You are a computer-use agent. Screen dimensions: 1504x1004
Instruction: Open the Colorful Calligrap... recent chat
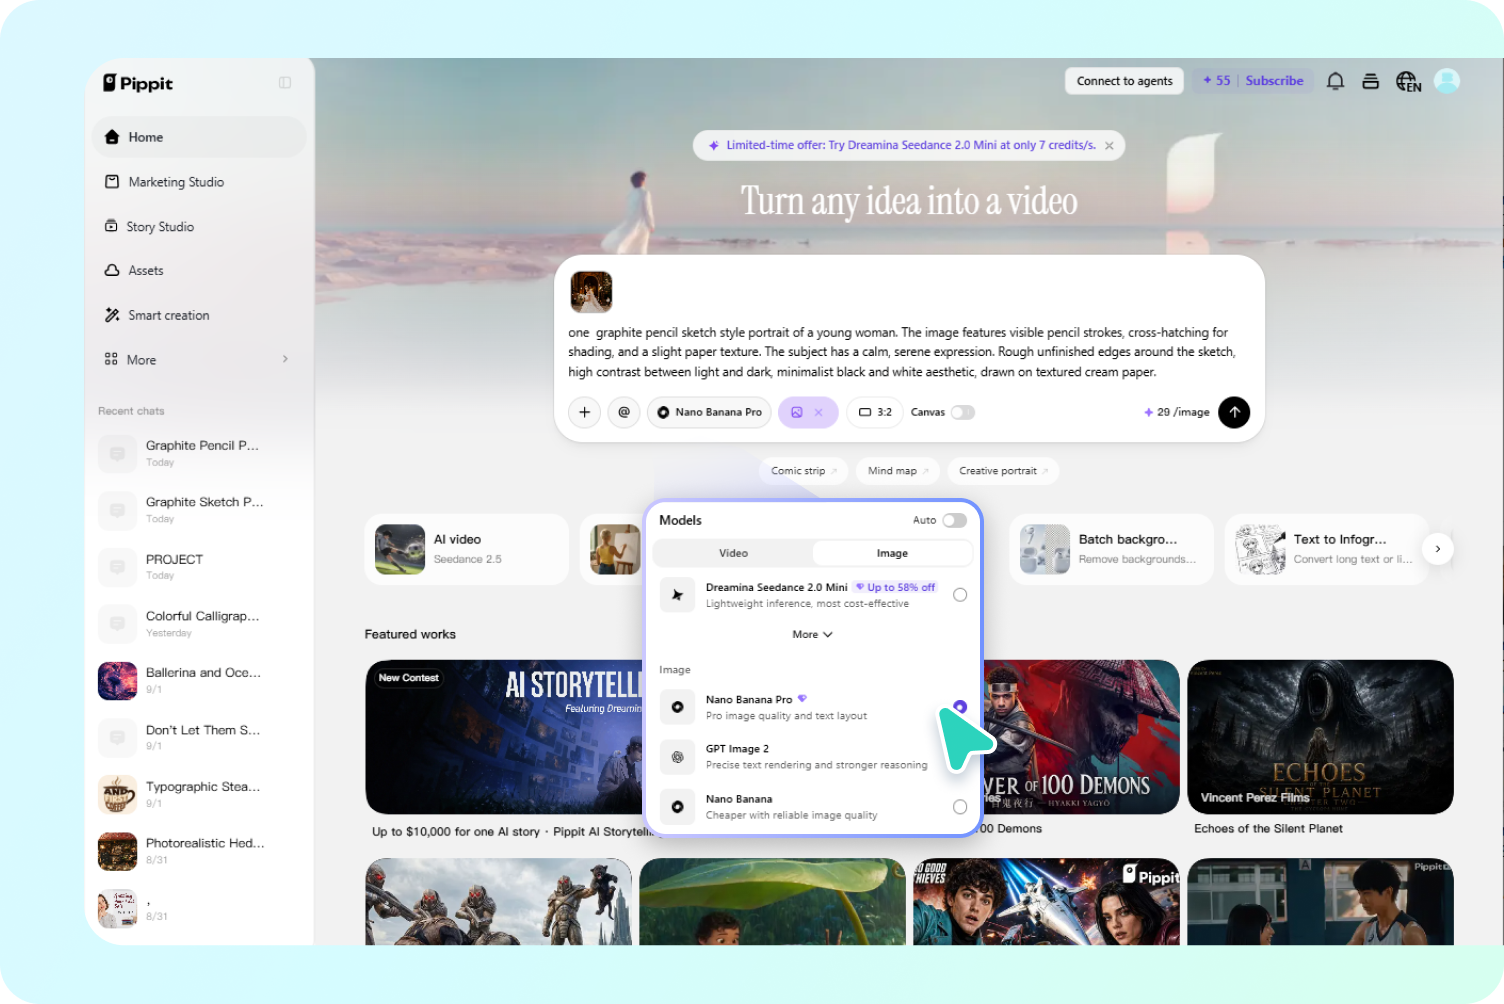coord(199,624)
